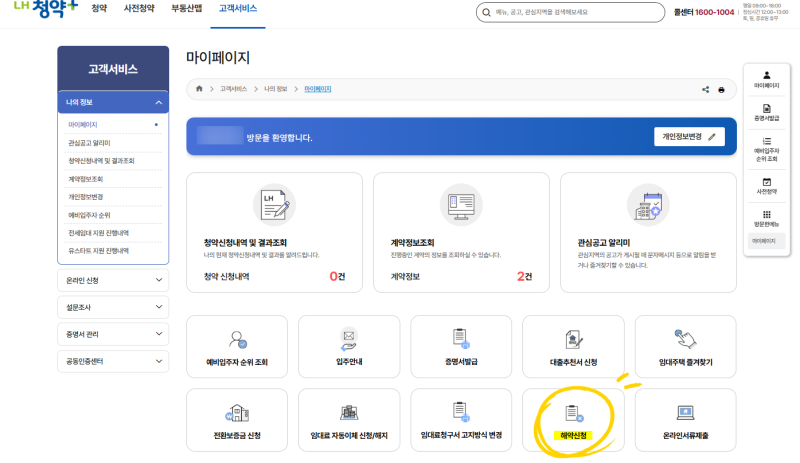Select 마이페이지 in sidebar
800x463 pixels.
pos(83,125)
